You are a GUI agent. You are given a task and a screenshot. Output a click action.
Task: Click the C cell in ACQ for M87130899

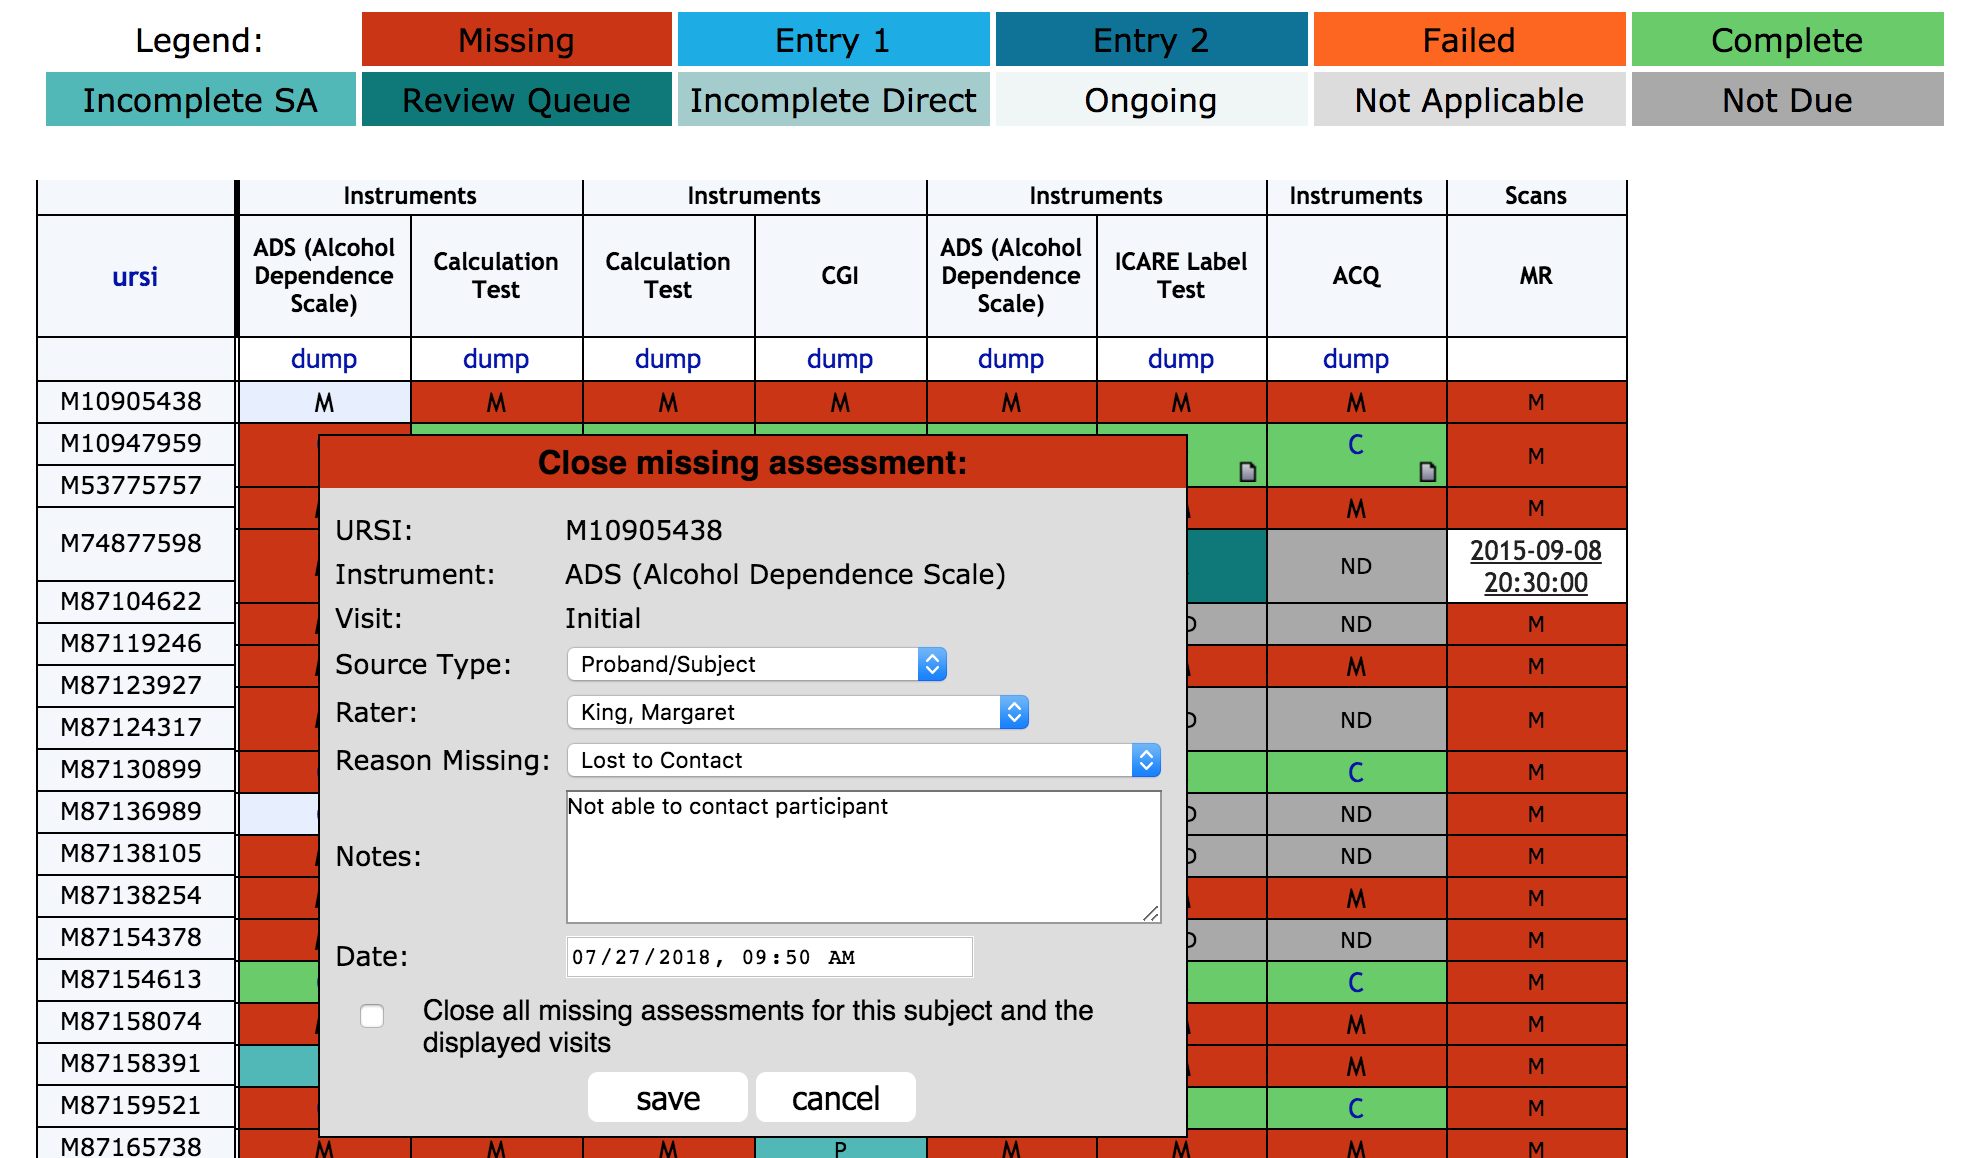tap(1356, 772)
